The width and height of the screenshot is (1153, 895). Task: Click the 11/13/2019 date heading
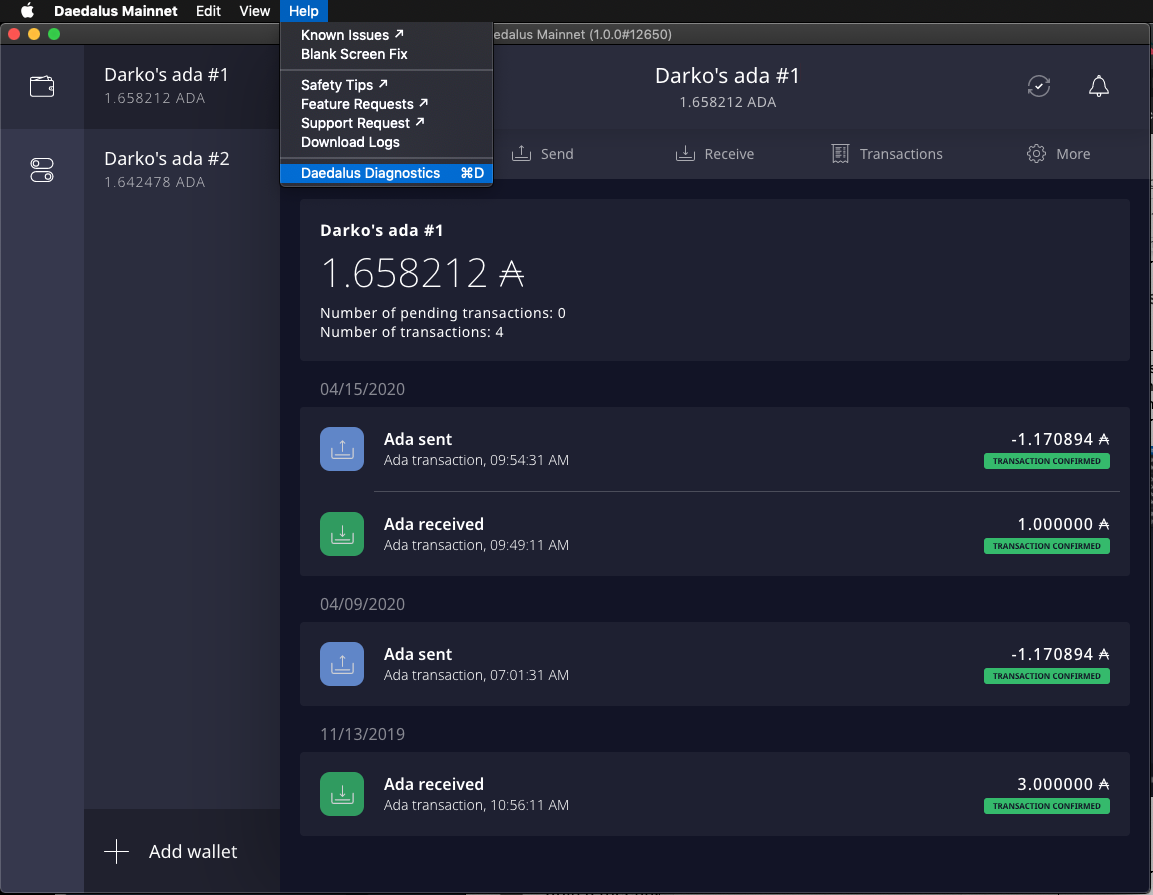tap(363, 734)
